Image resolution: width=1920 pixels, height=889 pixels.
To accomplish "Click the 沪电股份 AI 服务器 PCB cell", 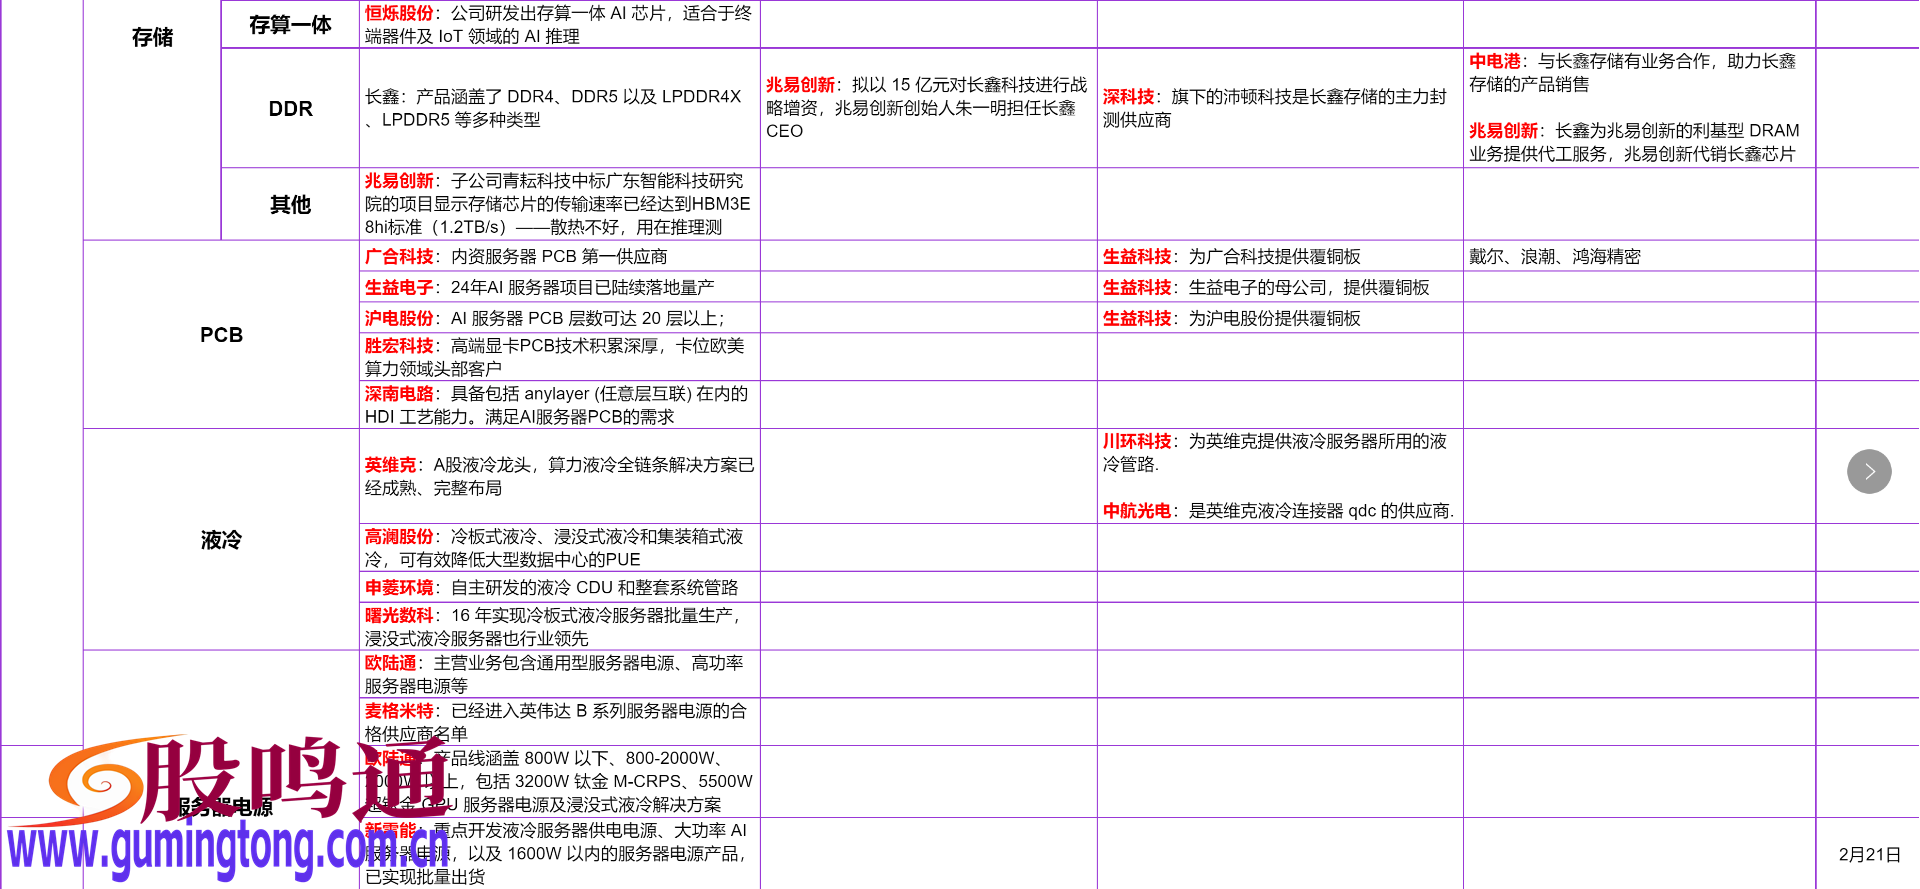I will click(x=560, y=318).
